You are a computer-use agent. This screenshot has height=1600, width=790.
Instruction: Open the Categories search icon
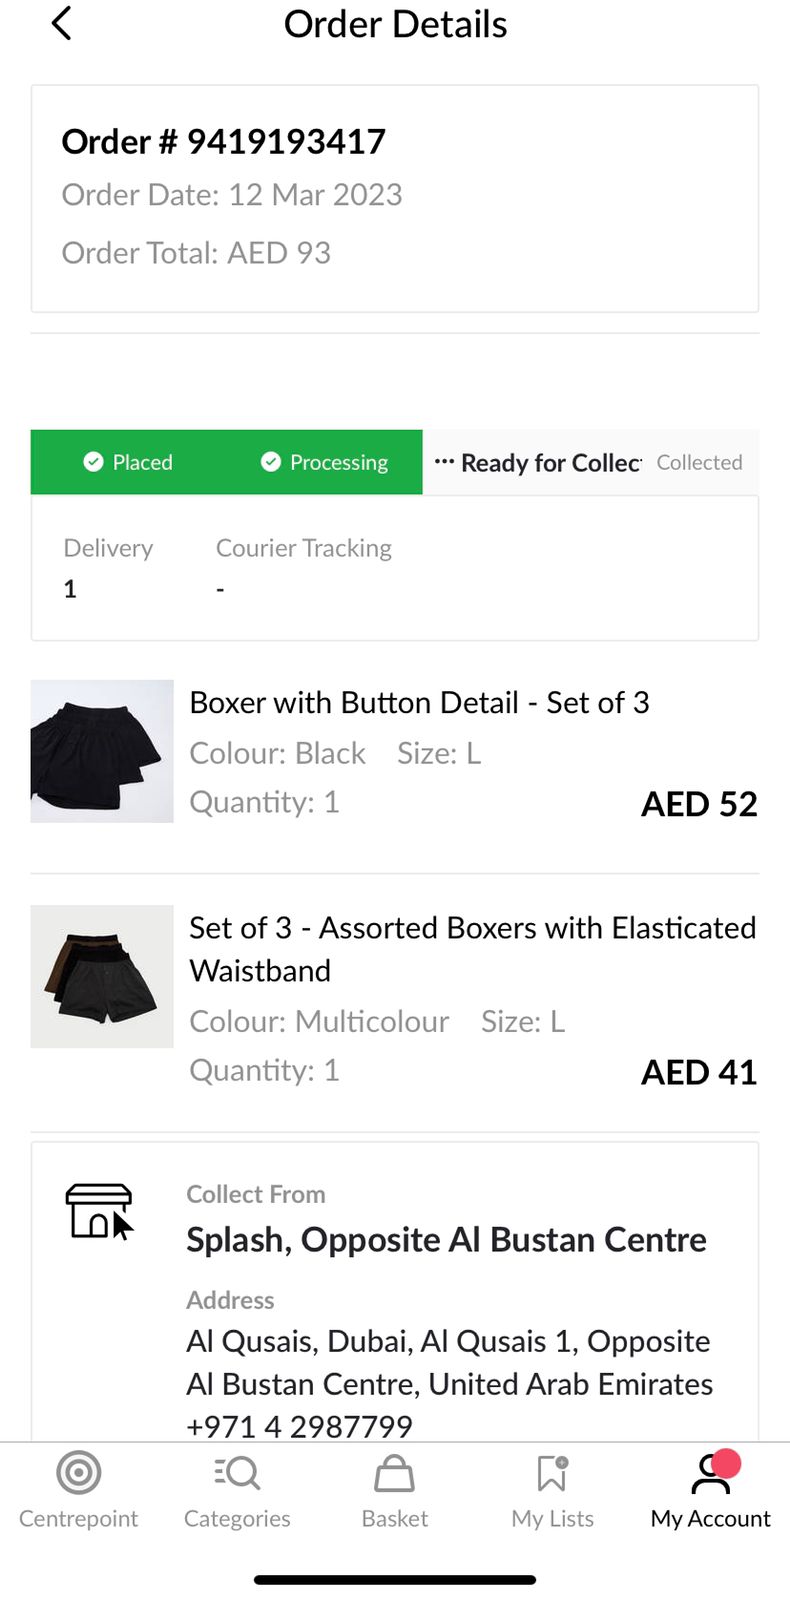point(237,1473)
